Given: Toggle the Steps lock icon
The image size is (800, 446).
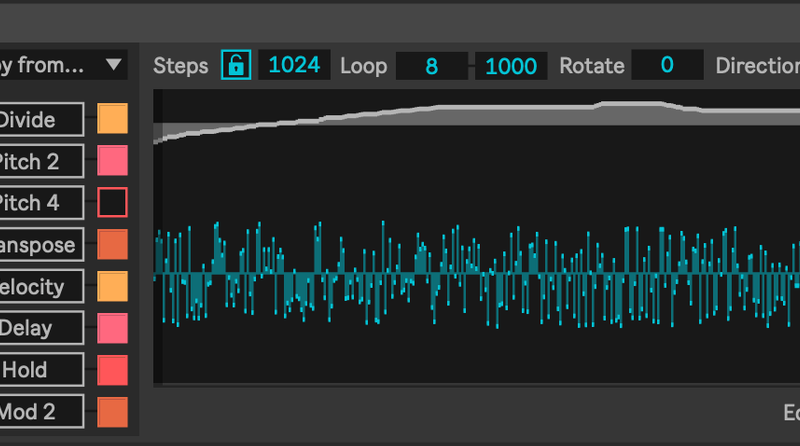Looking at the screenshot, I should (235, 66).
